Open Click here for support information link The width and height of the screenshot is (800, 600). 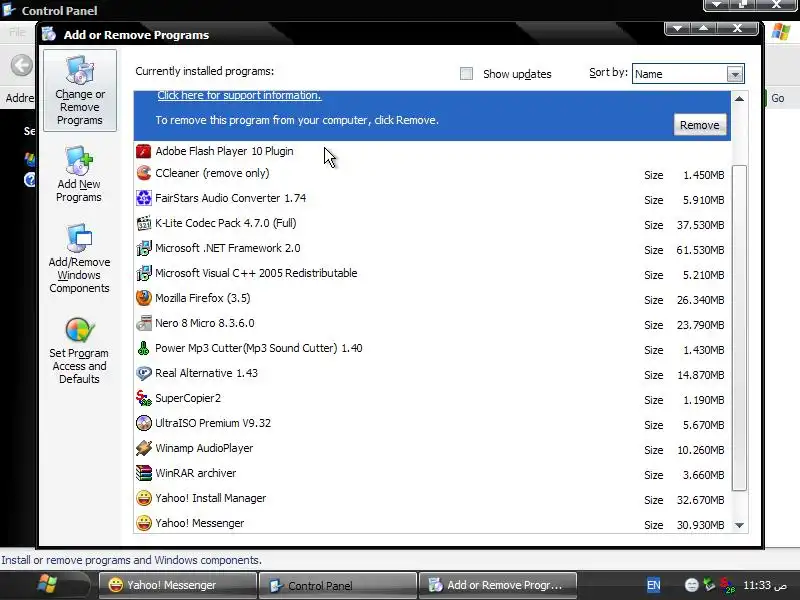239,95
